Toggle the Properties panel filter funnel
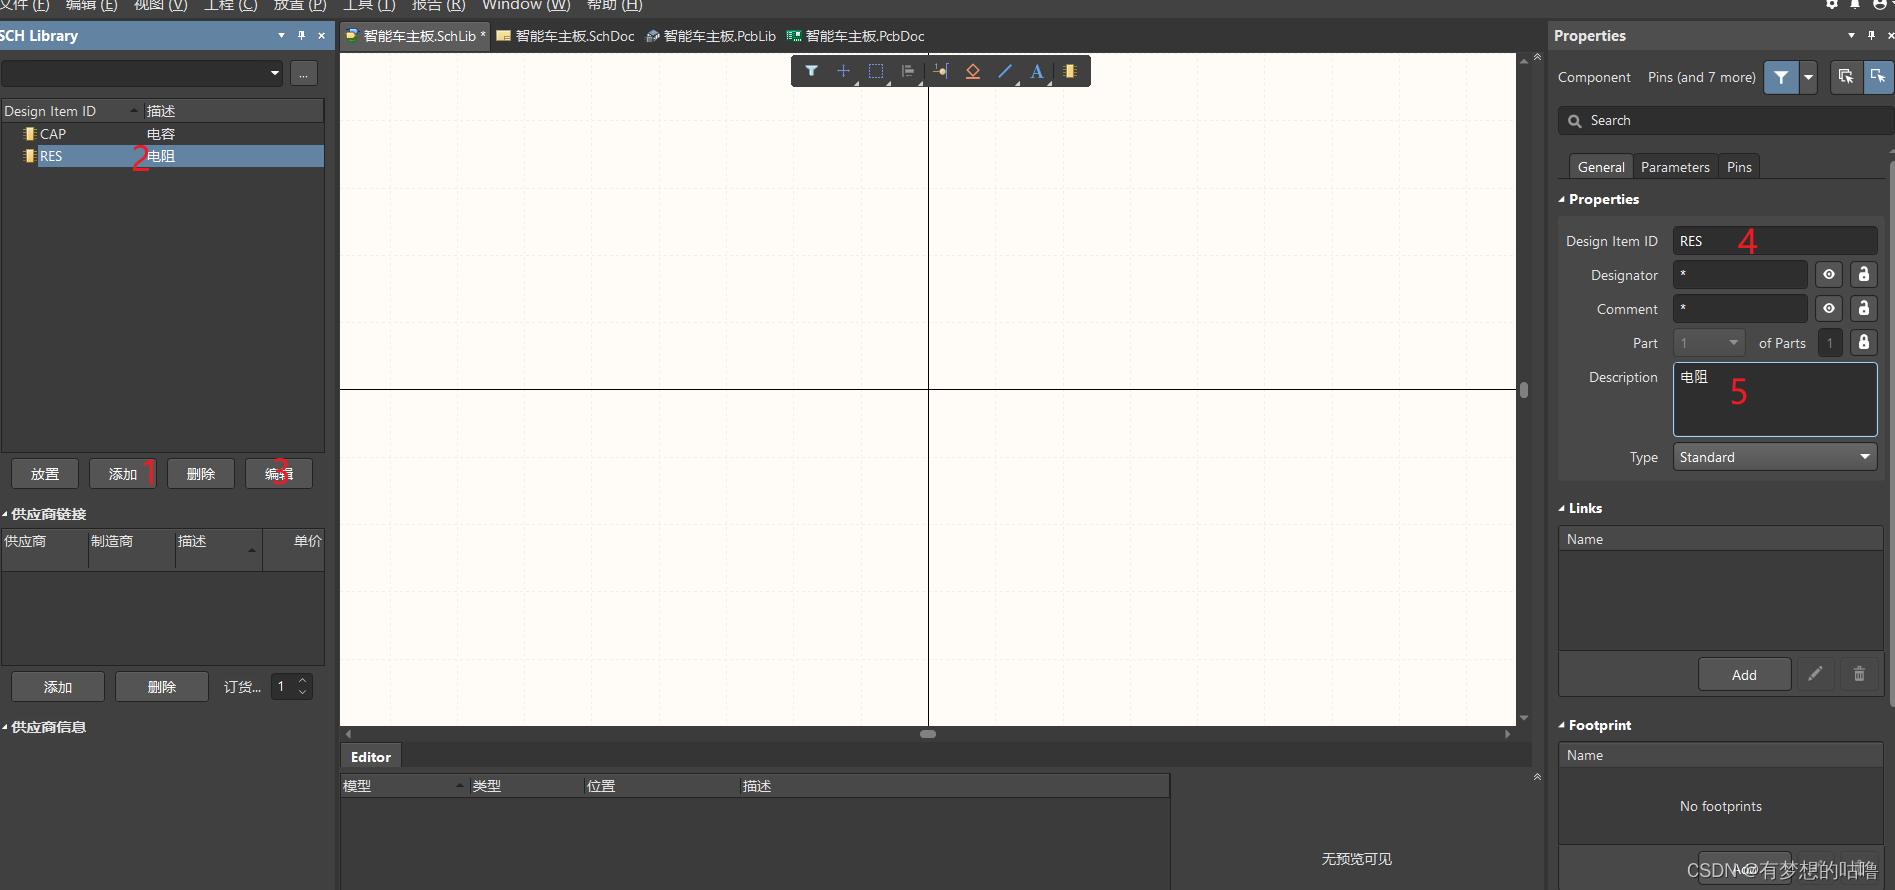This screenshot has width=1895, height=890. (1781, 77)
